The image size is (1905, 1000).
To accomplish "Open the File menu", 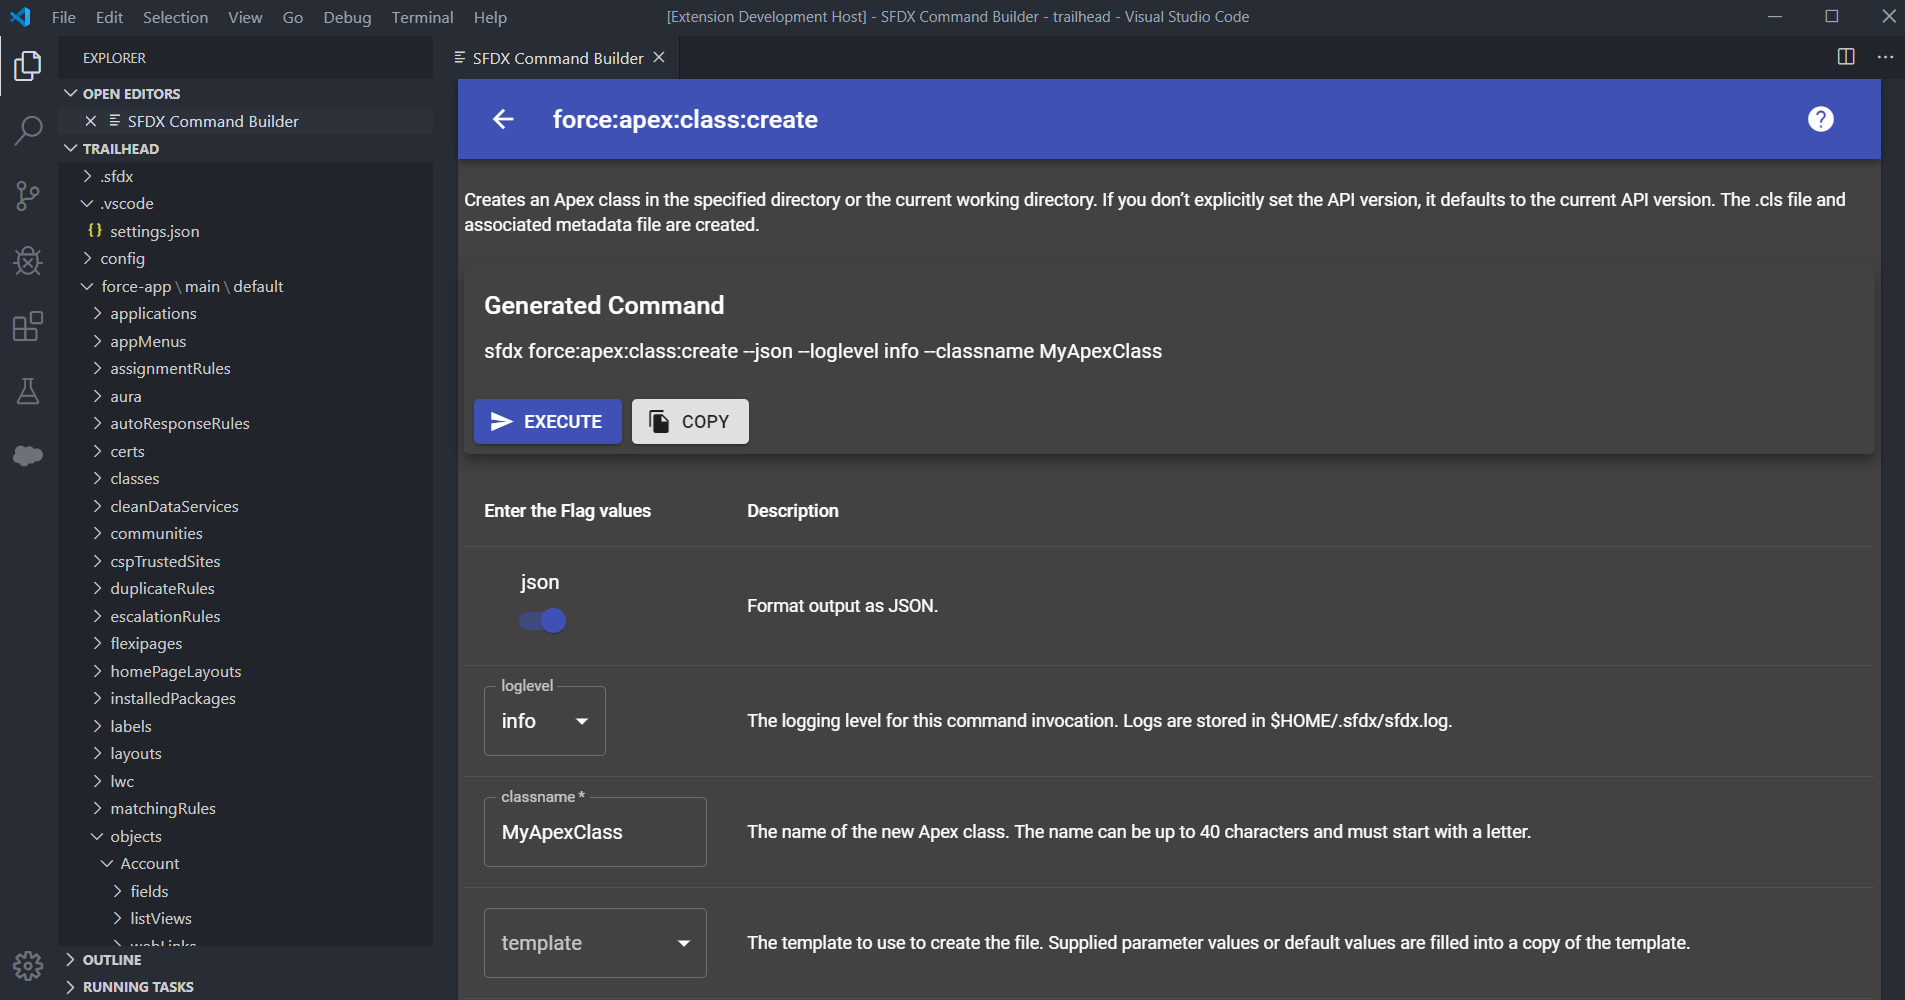I will (x=64, y=17).
